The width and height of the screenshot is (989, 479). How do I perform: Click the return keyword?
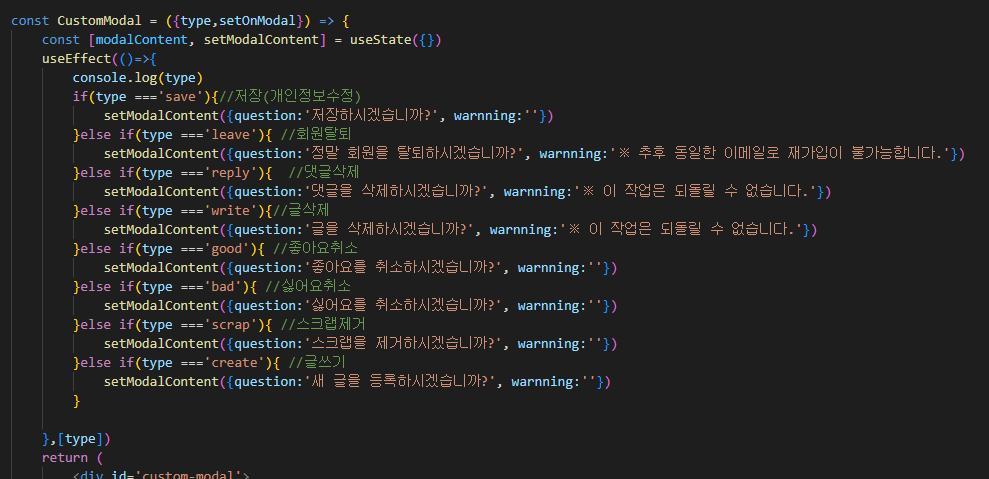point(65,457)
